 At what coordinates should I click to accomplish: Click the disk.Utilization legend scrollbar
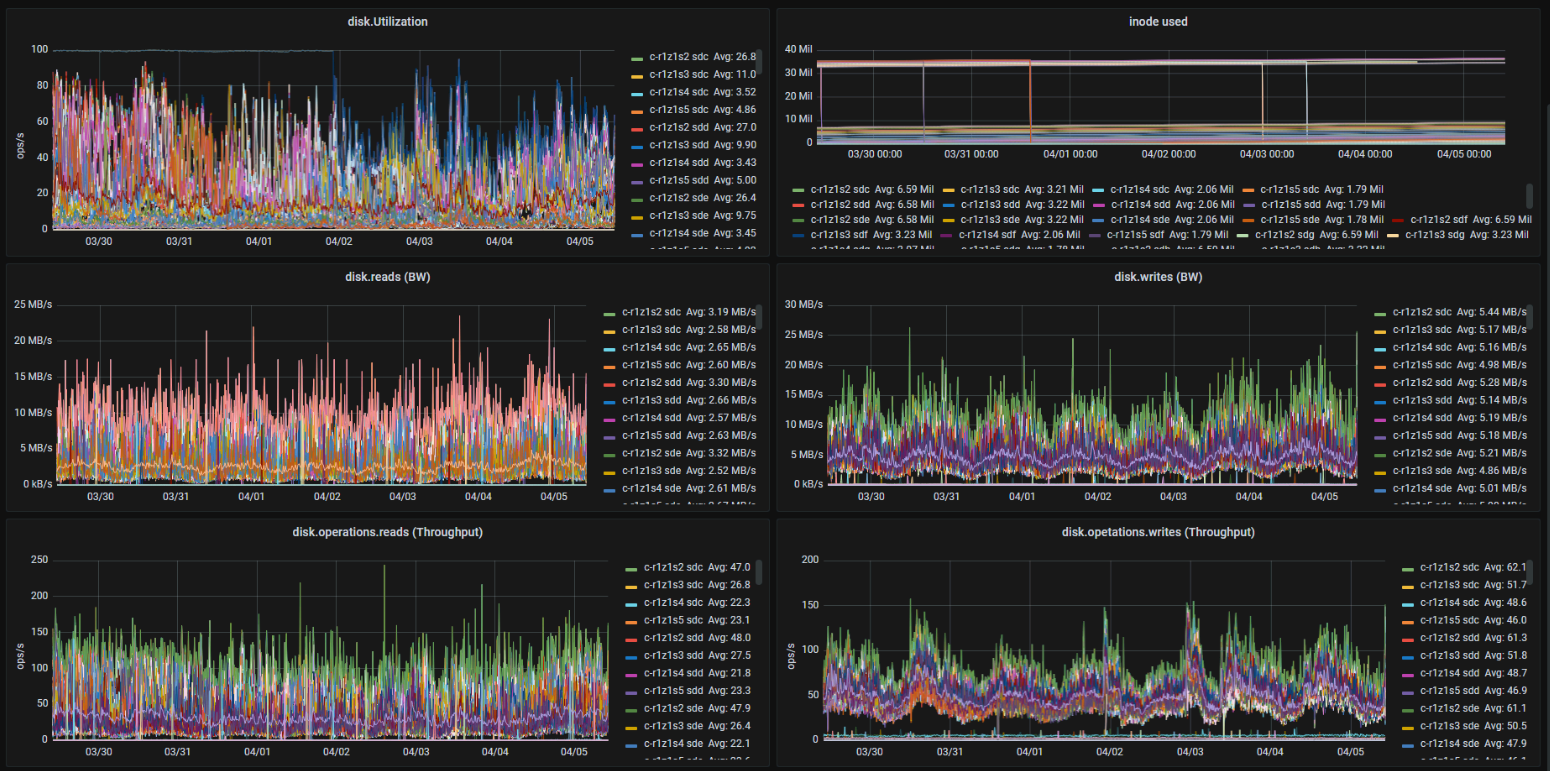click(x=758, y=61)
